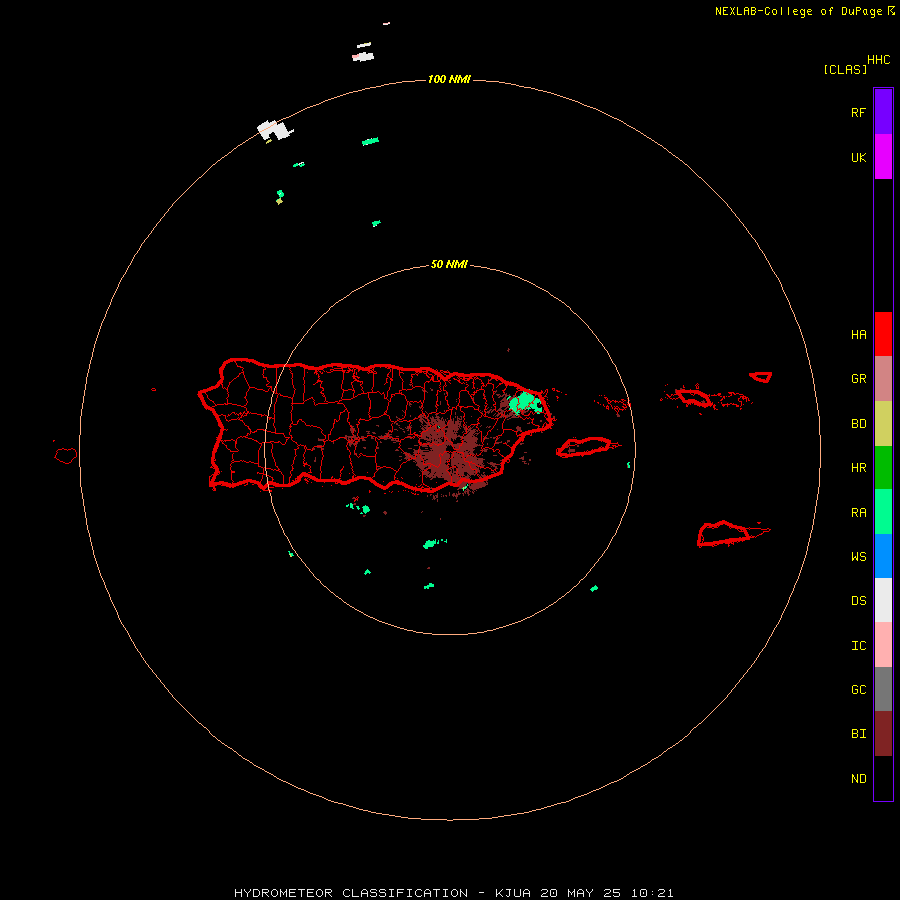The image size is (900, 900).
Task: Click the RA light green legend swatch
Action: click(883, 512)
